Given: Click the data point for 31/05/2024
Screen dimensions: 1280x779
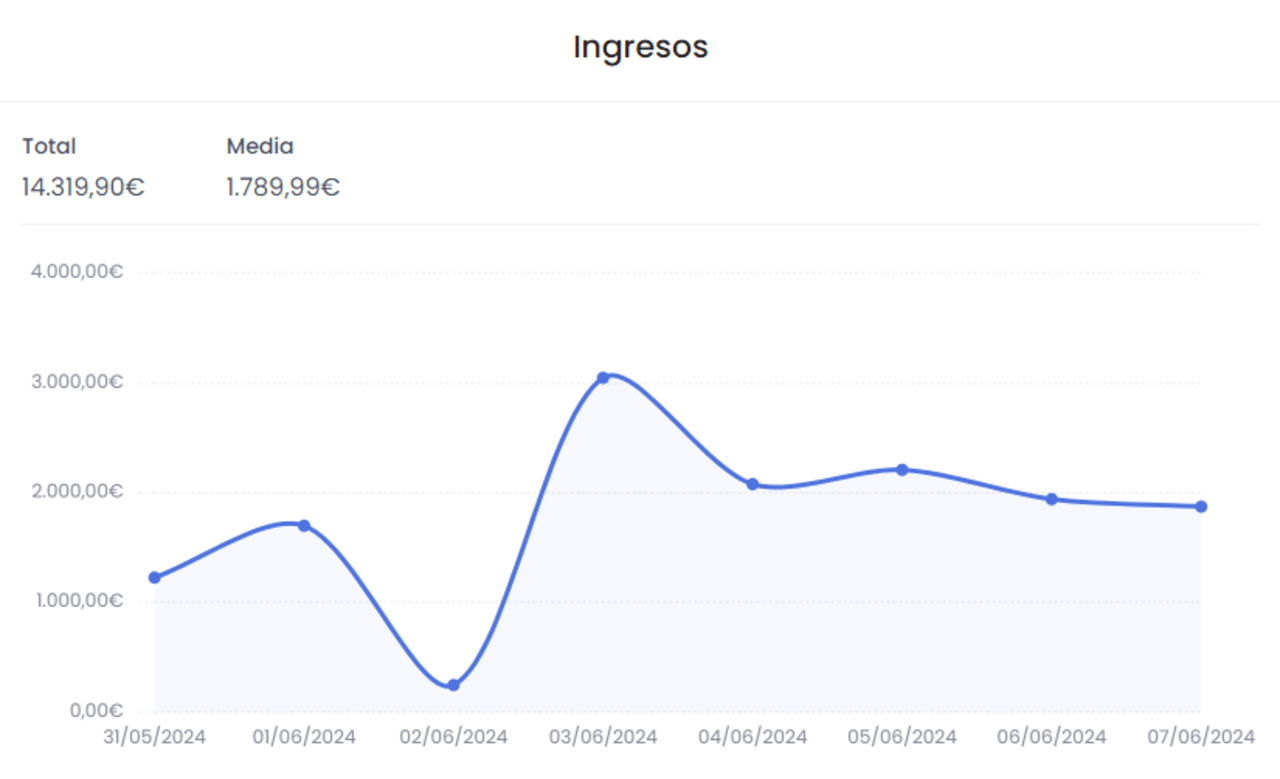Looking at the screenshot, I should click(154, 577).
